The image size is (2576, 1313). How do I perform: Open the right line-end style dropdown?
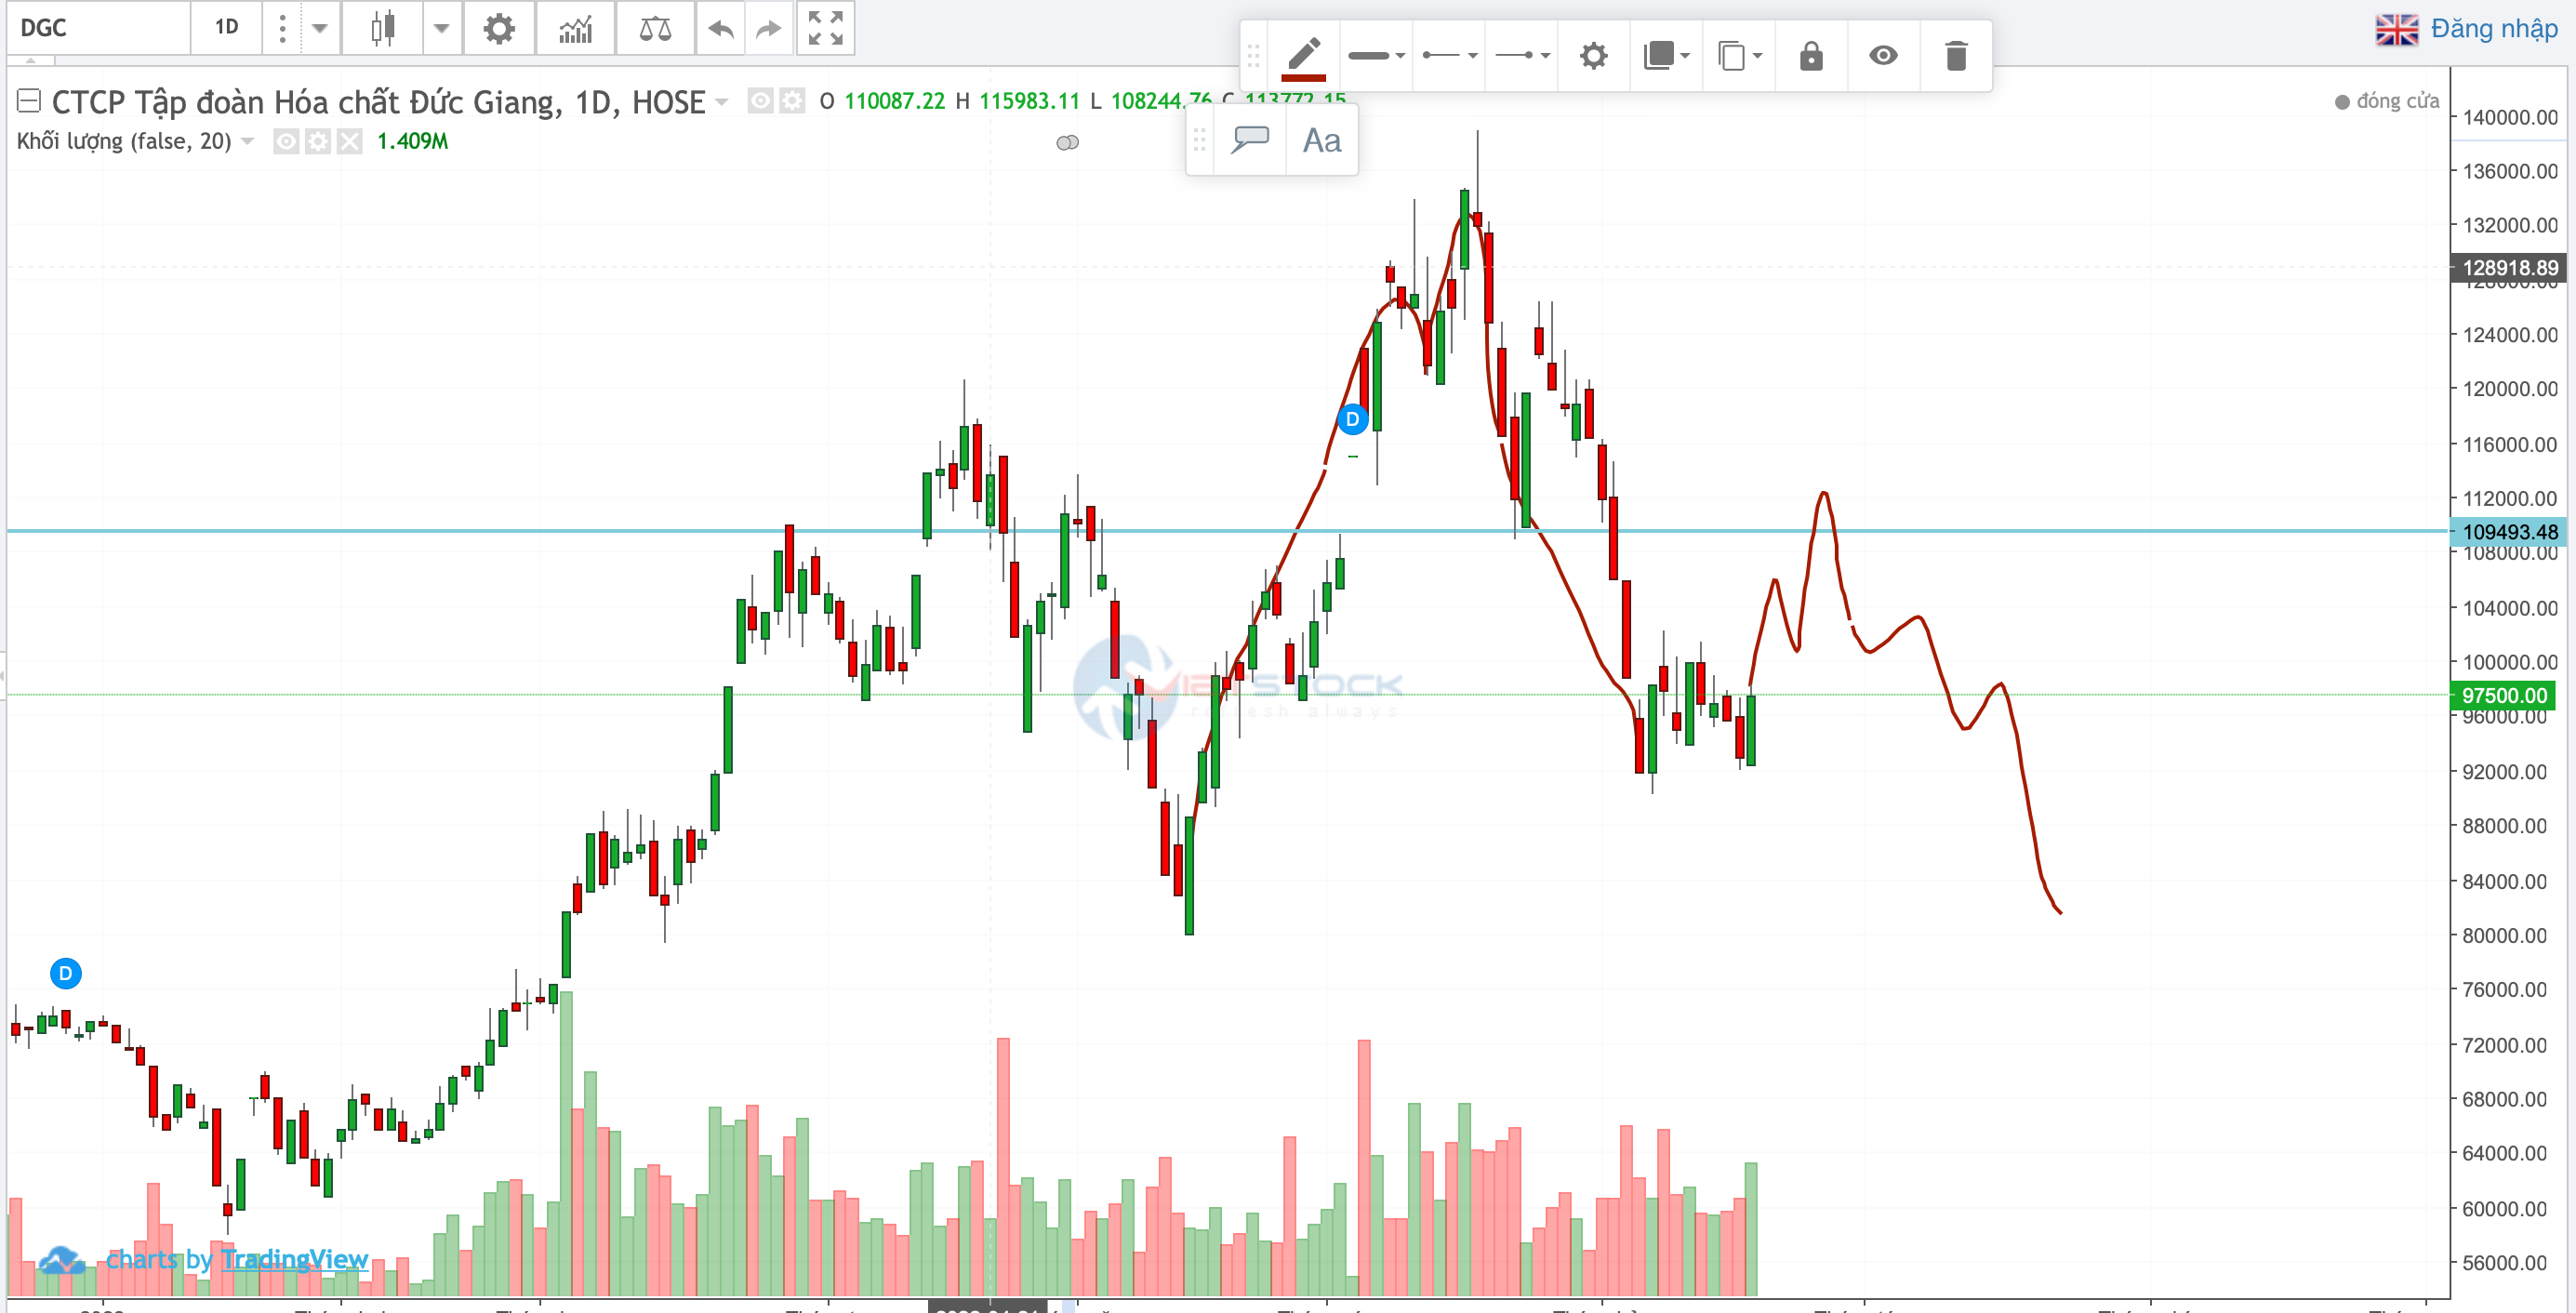click(x=1522, y=56)
